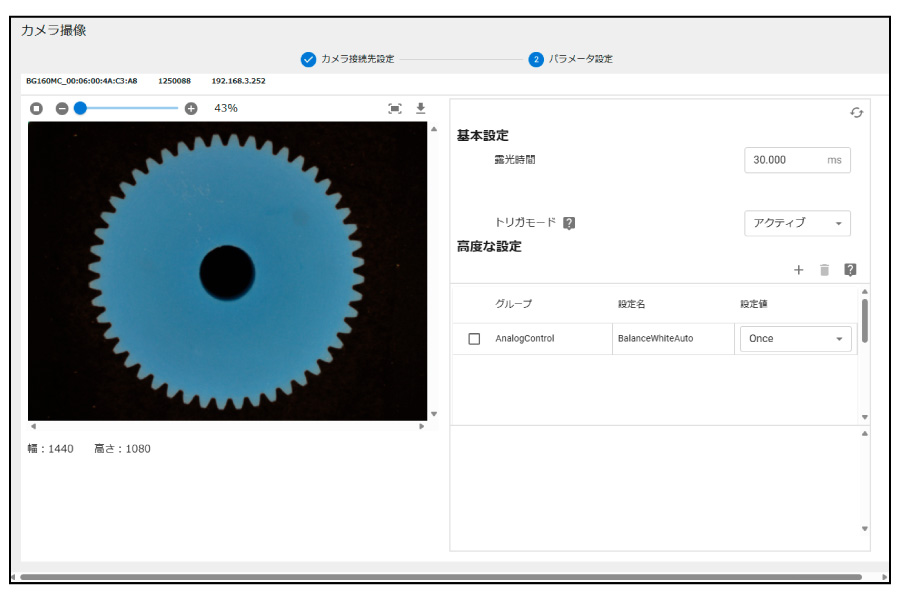
Task: Click the zoom in plus icon
Action: [191, 108]
